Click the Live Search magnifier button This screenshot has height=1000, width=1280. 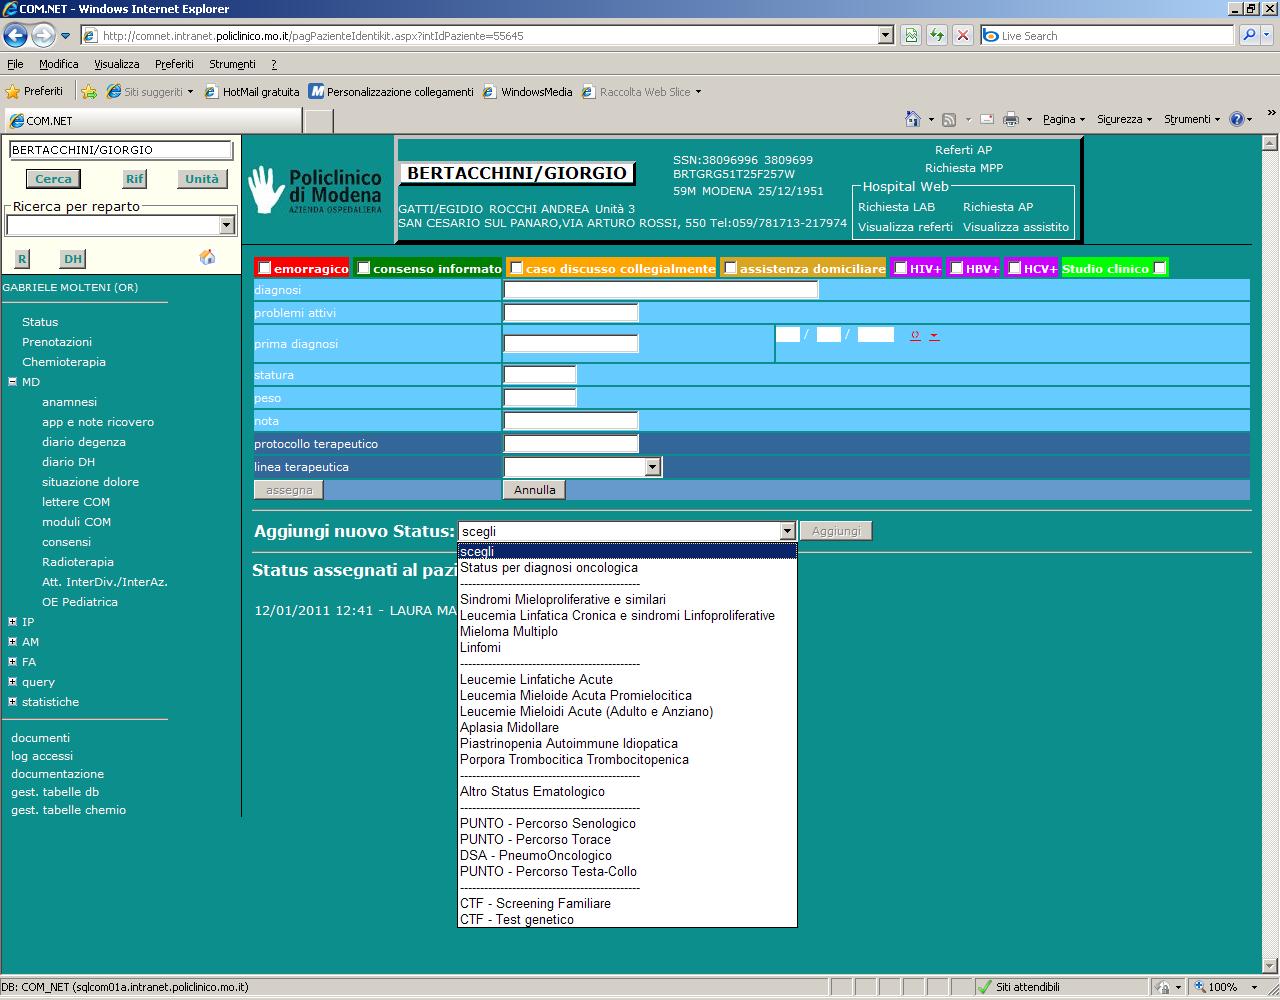[x=1249, y=35]
